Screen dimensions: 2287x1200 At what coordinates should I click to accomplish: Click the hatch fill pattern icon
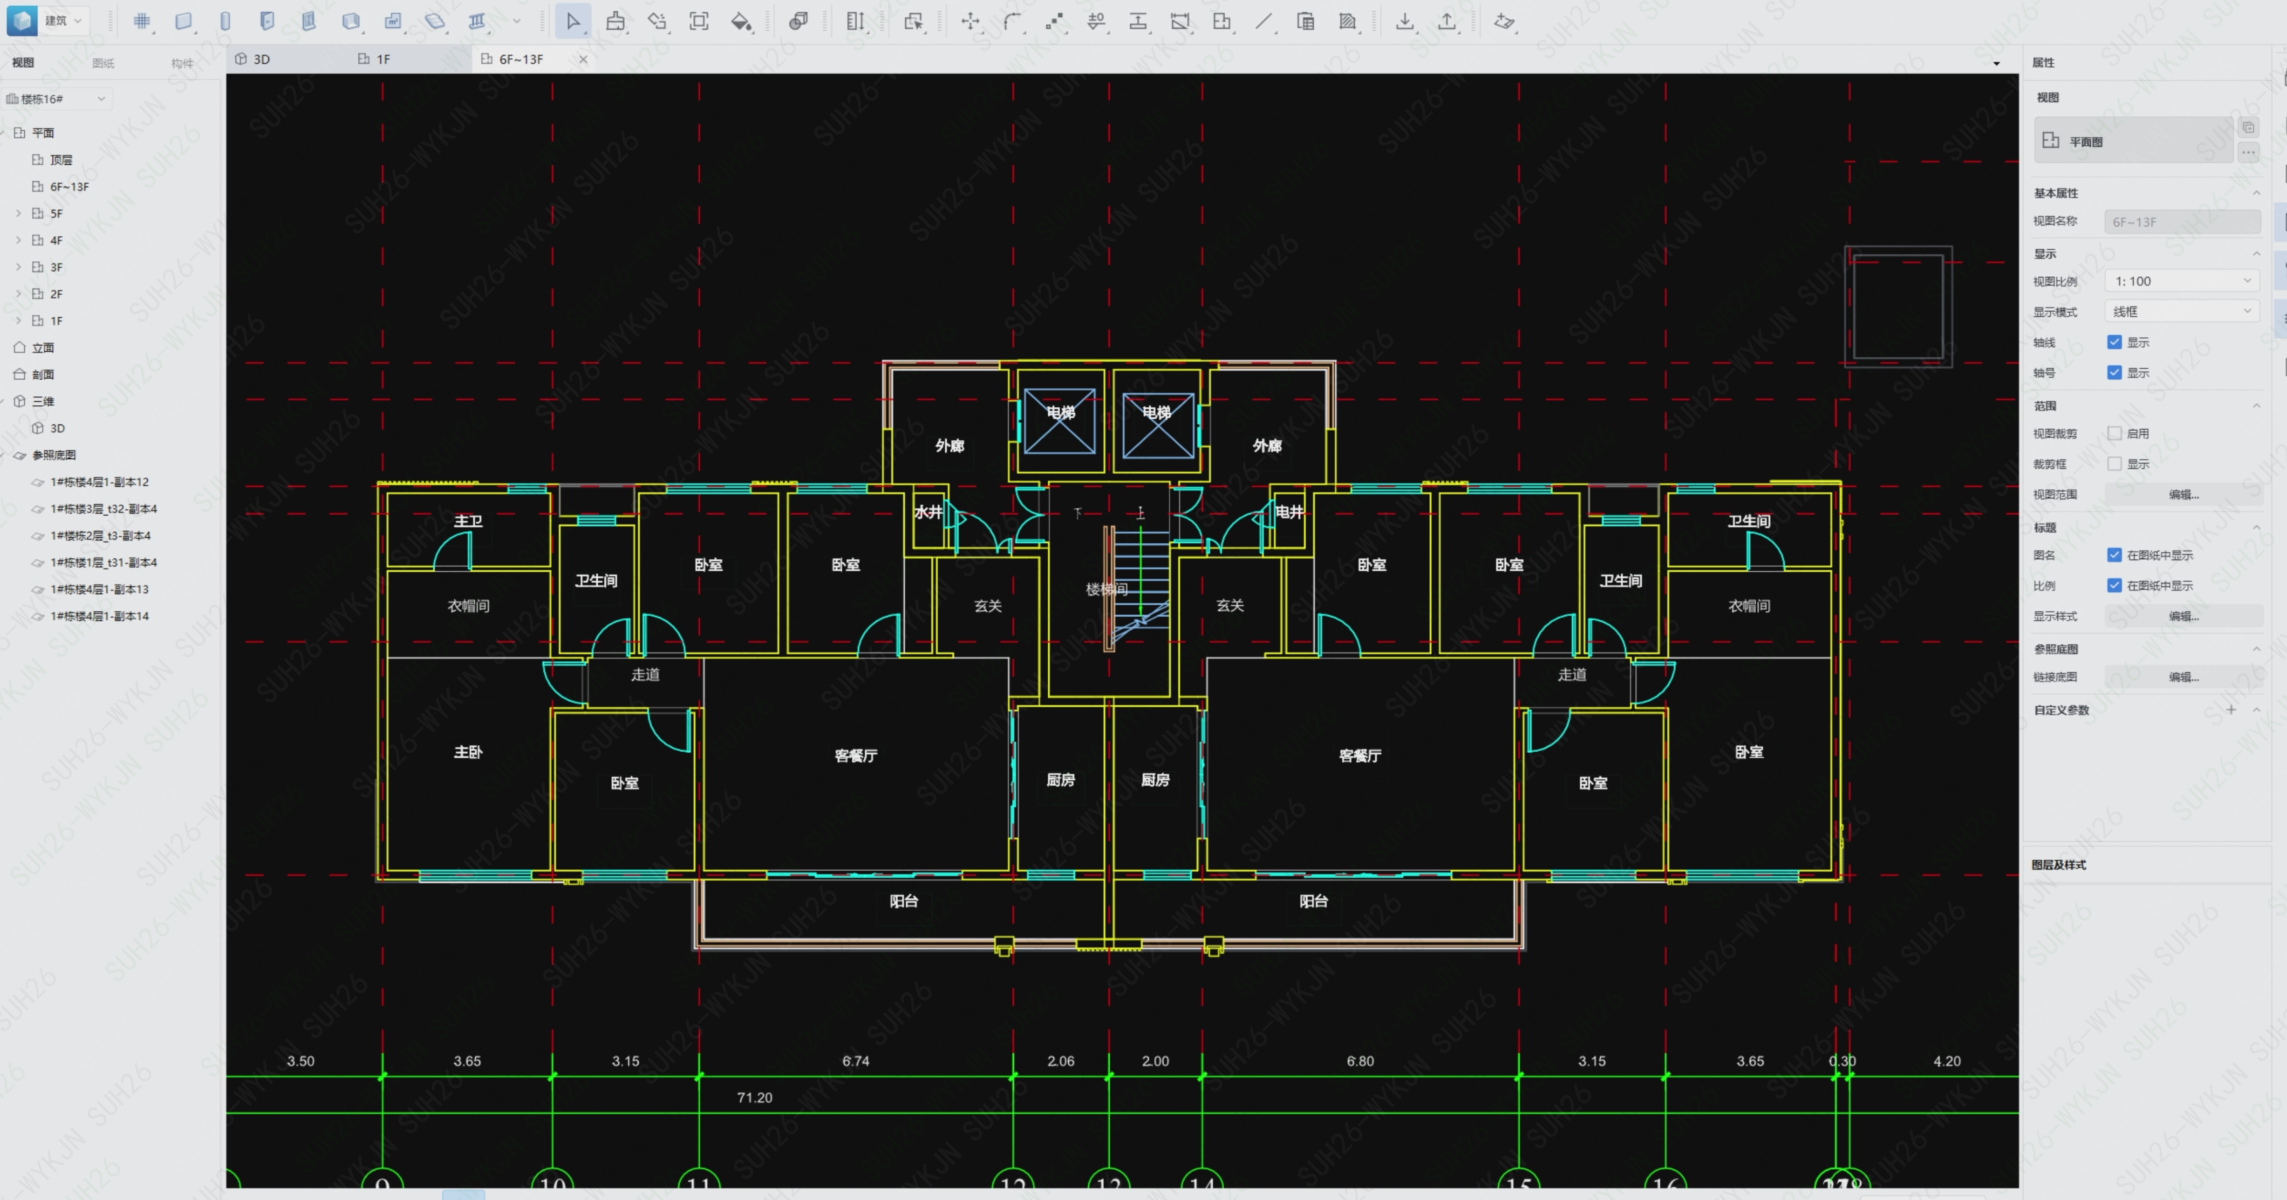[1348, 21]
